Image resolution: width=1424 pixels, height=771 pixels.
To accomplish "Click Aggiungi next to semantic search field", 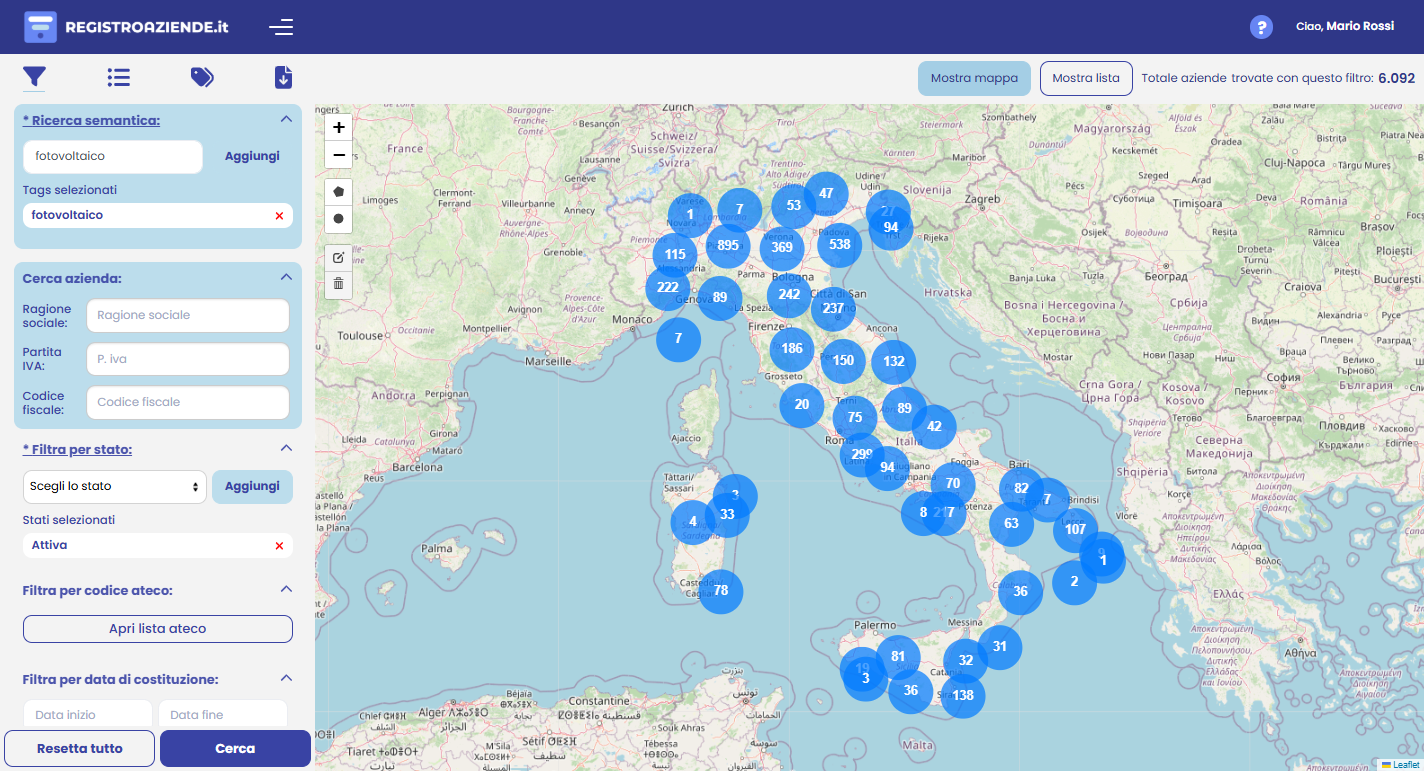I will pyautogui.click(x=252, y=156).
